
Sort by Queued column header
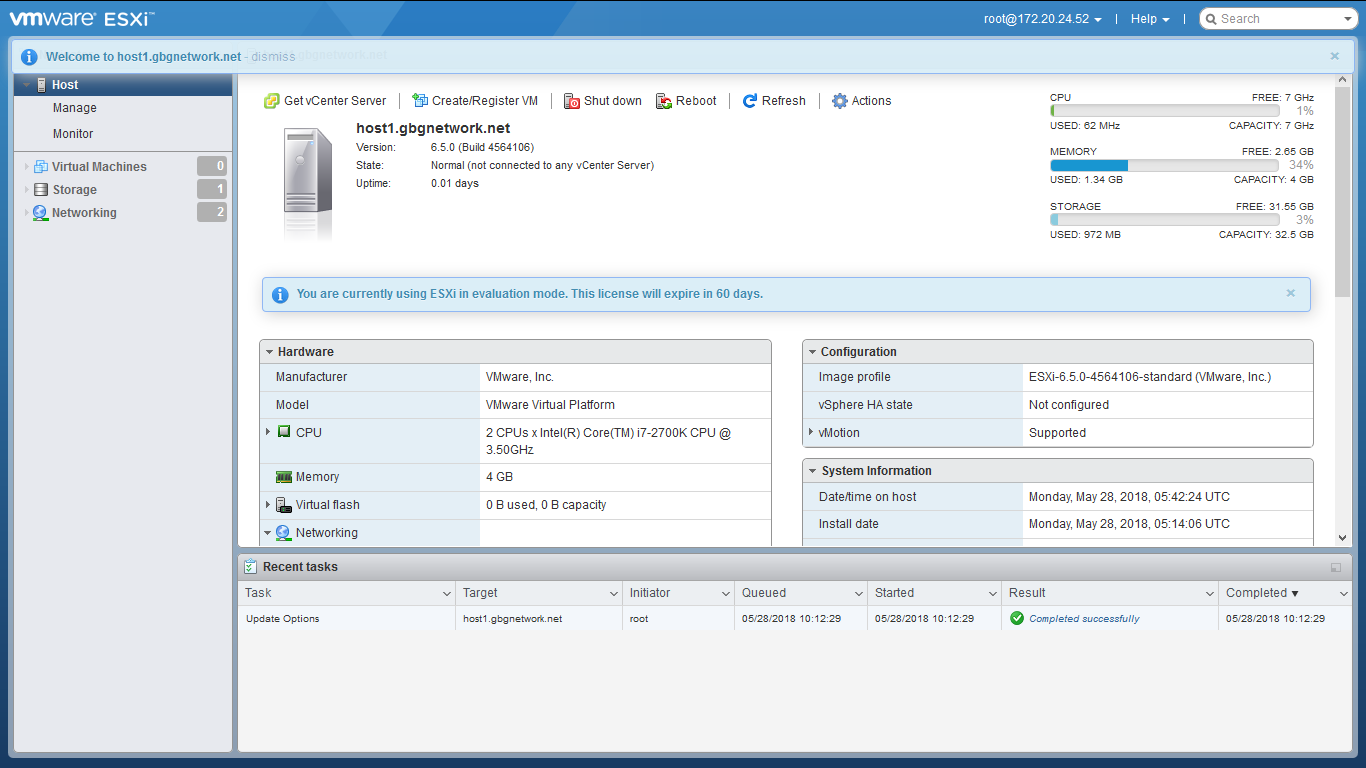[764, 593]
